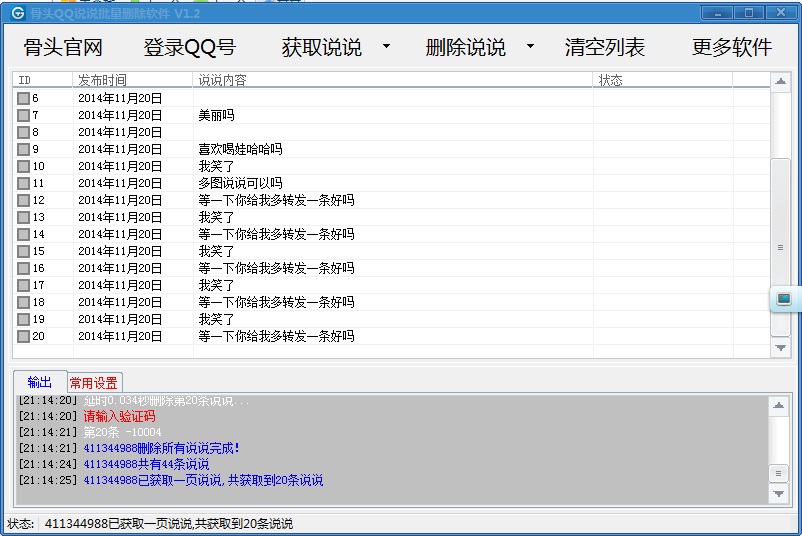Check the box for row ID 8
The width and height of the screenshot is (802, 536).
(24, 132)
